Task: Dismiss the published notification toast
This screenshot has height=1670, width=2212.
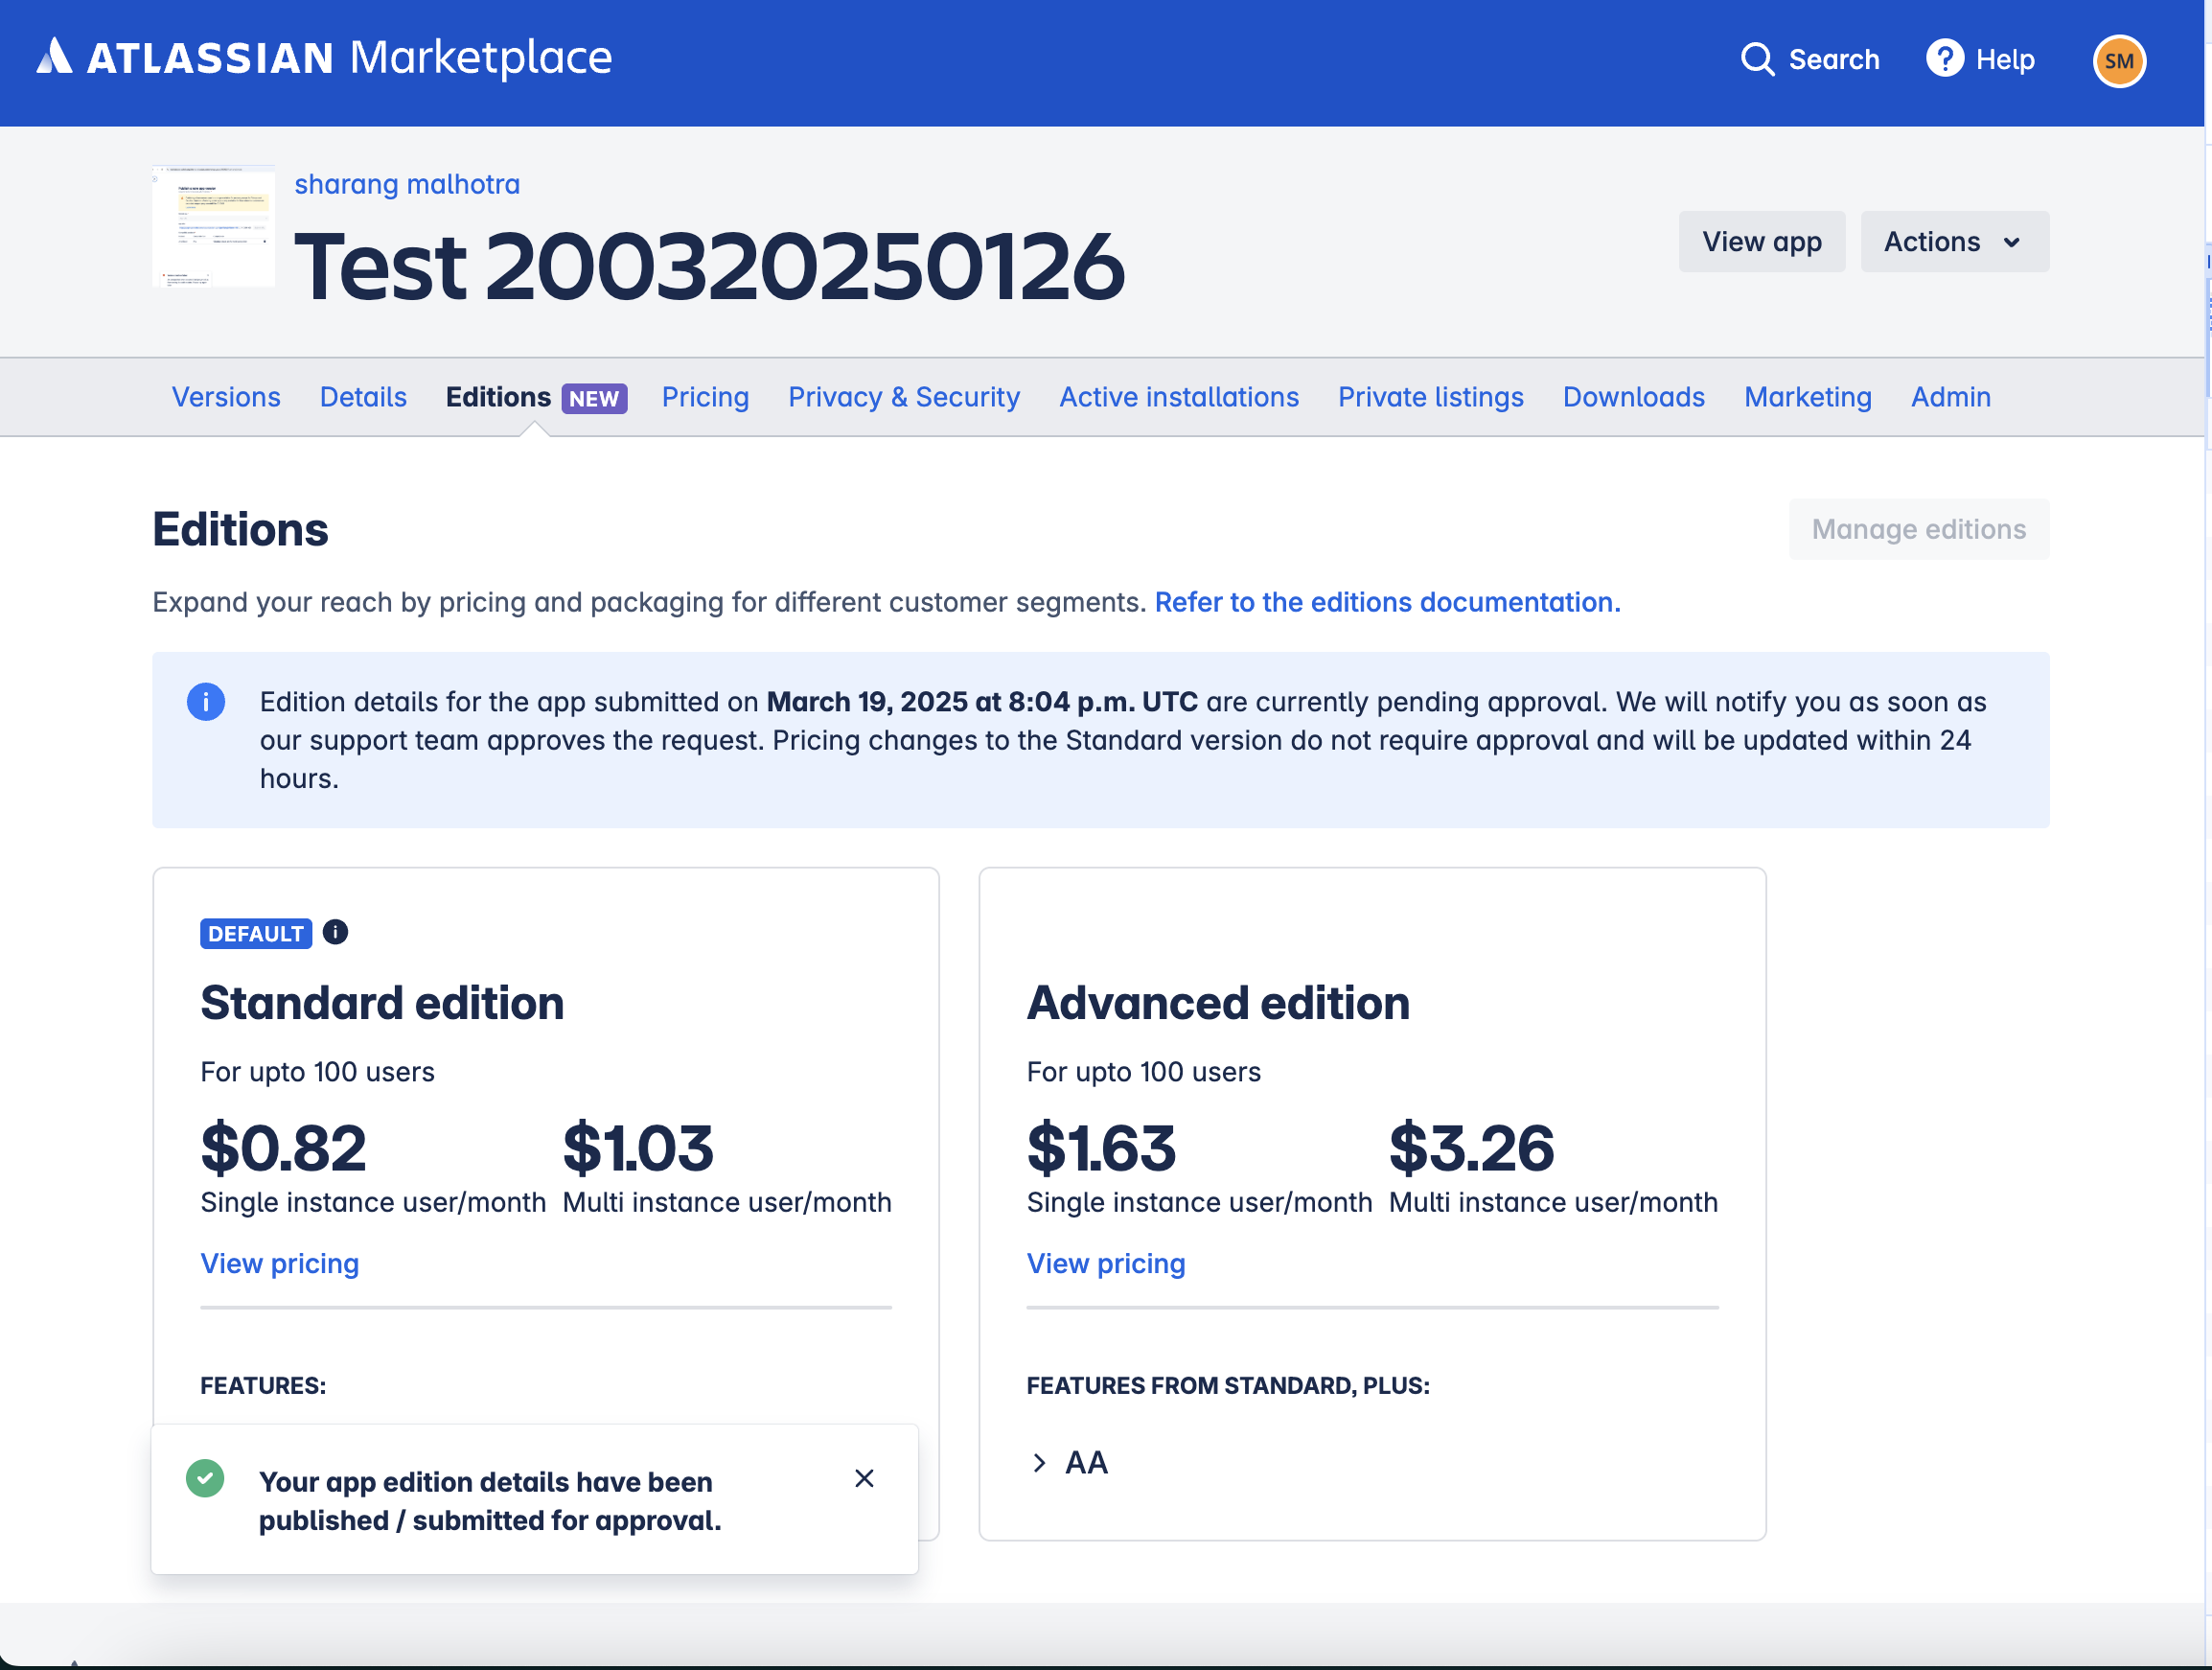Action: pos(864,1478)
